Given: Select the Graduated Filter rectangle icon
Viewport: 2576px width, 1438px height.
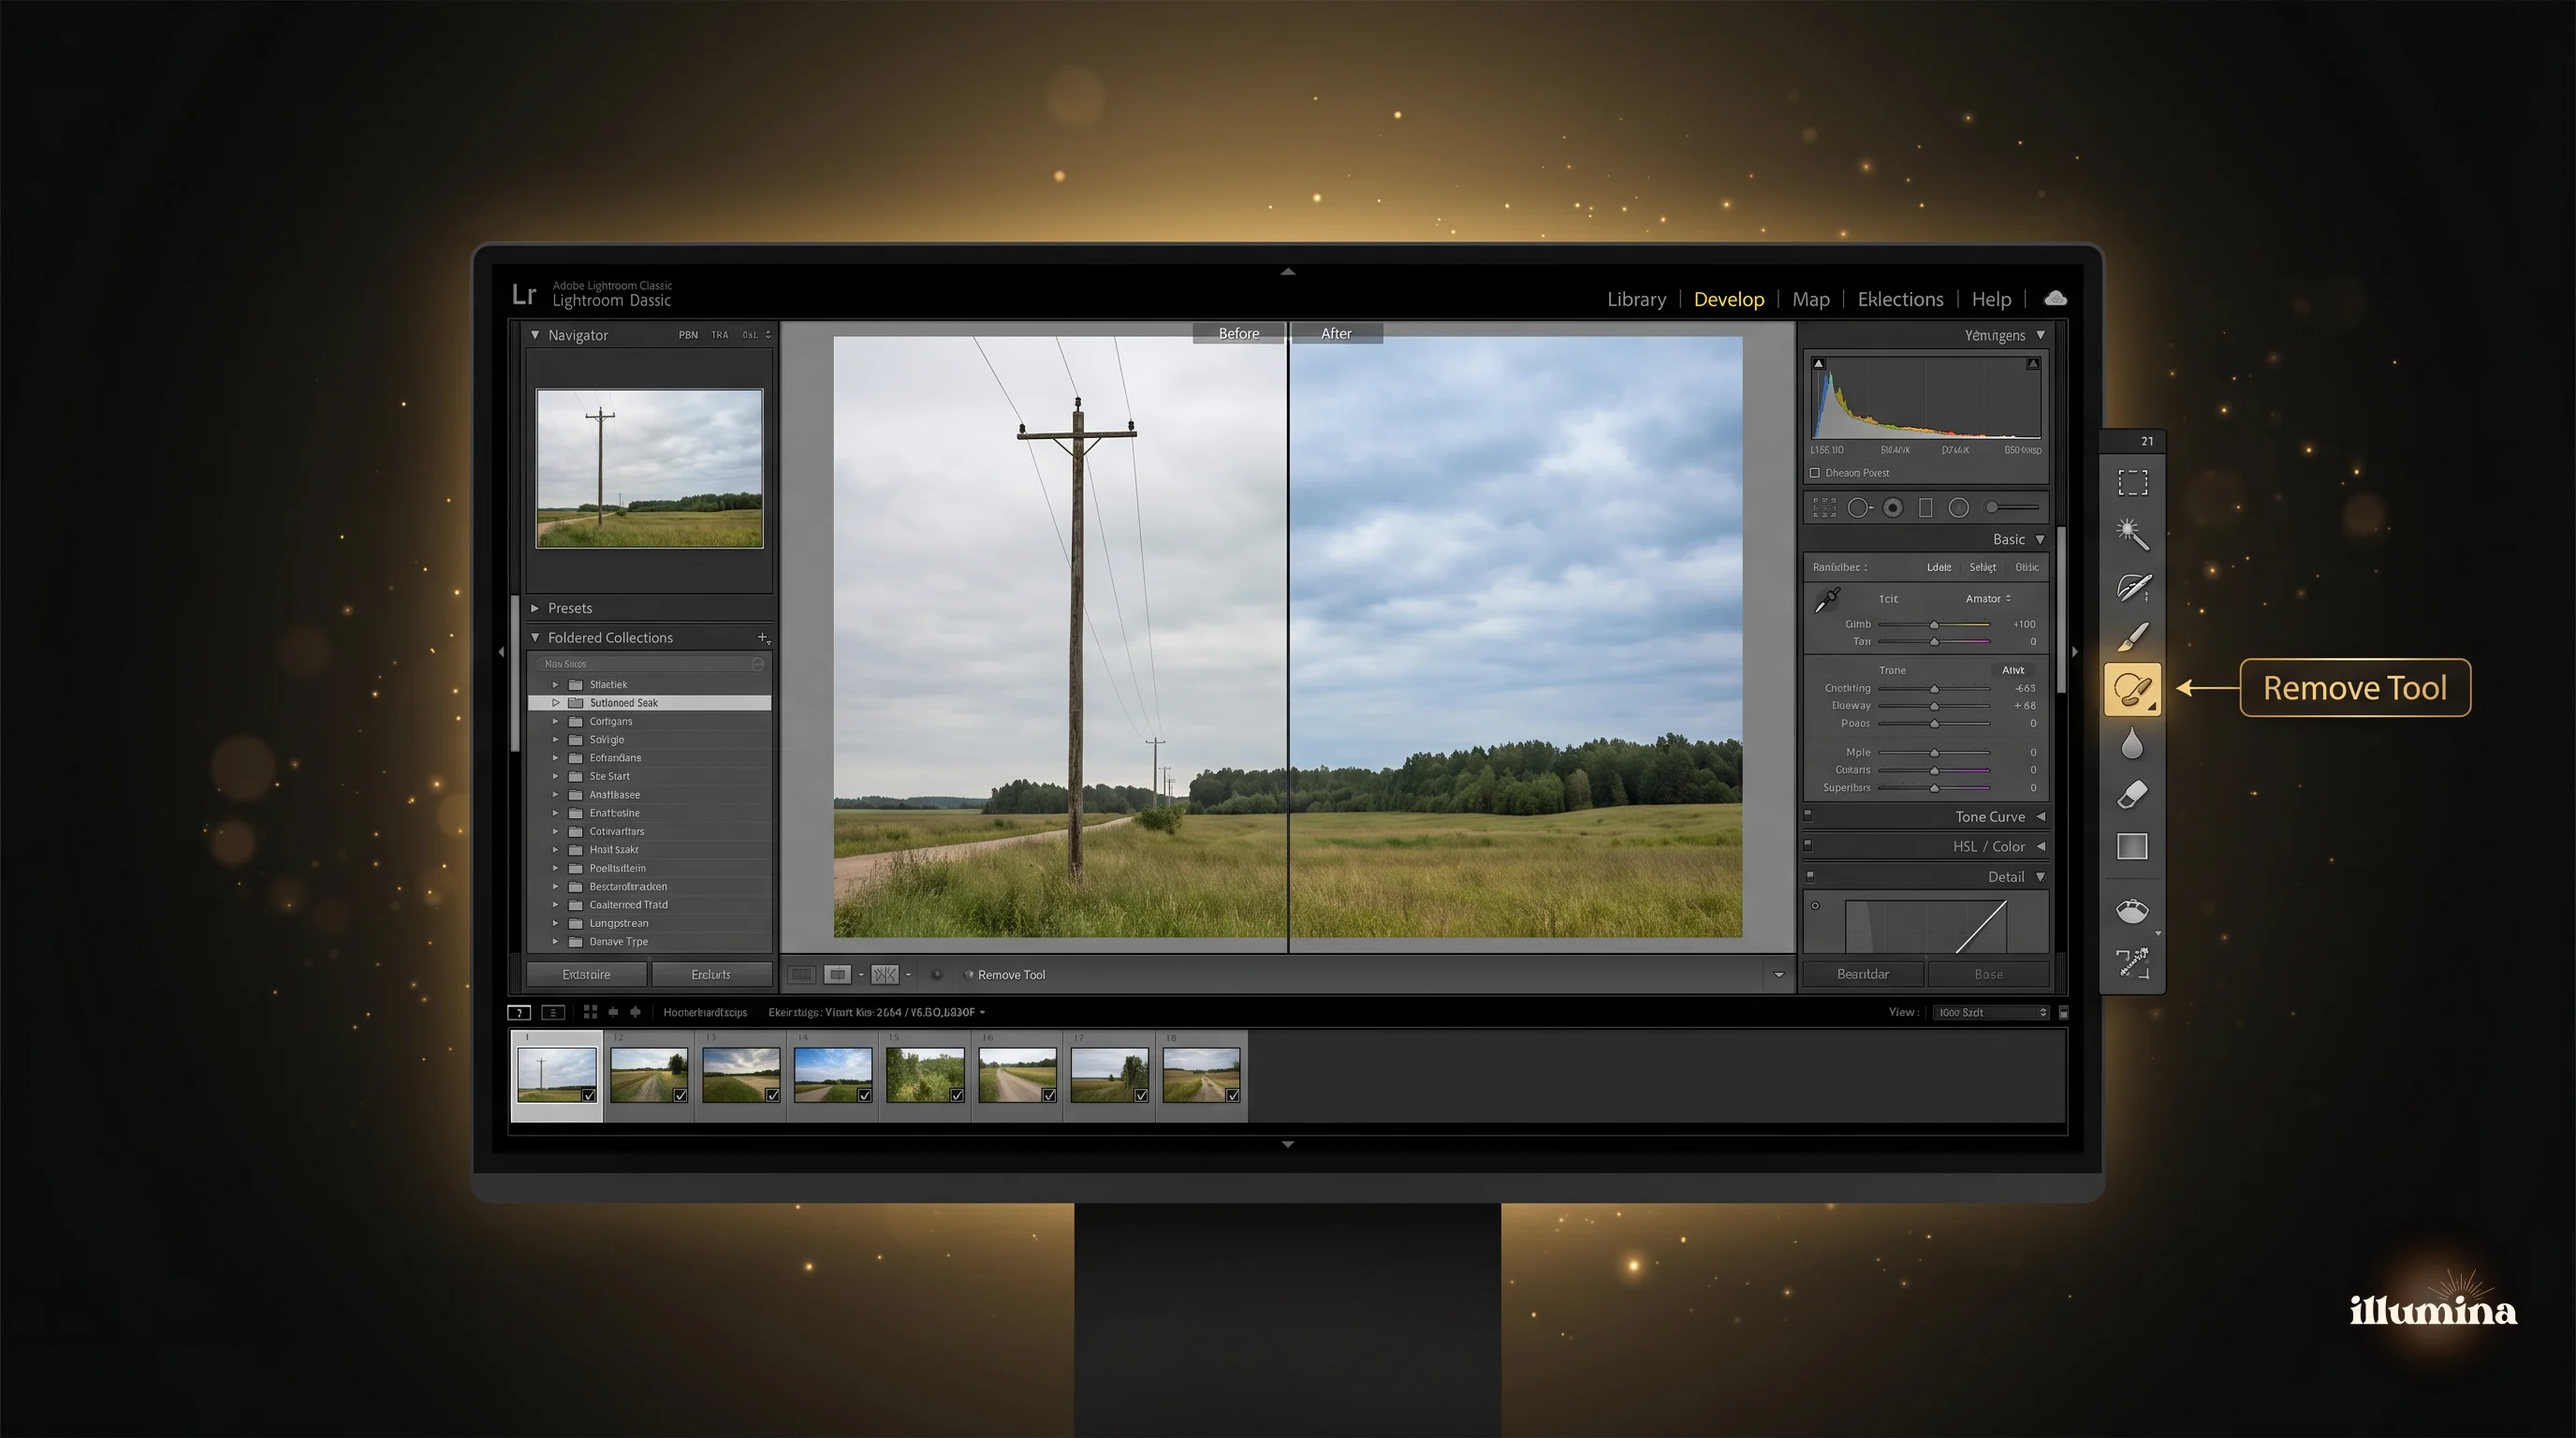Looking at the screenshot, I should click(2132, 847).
